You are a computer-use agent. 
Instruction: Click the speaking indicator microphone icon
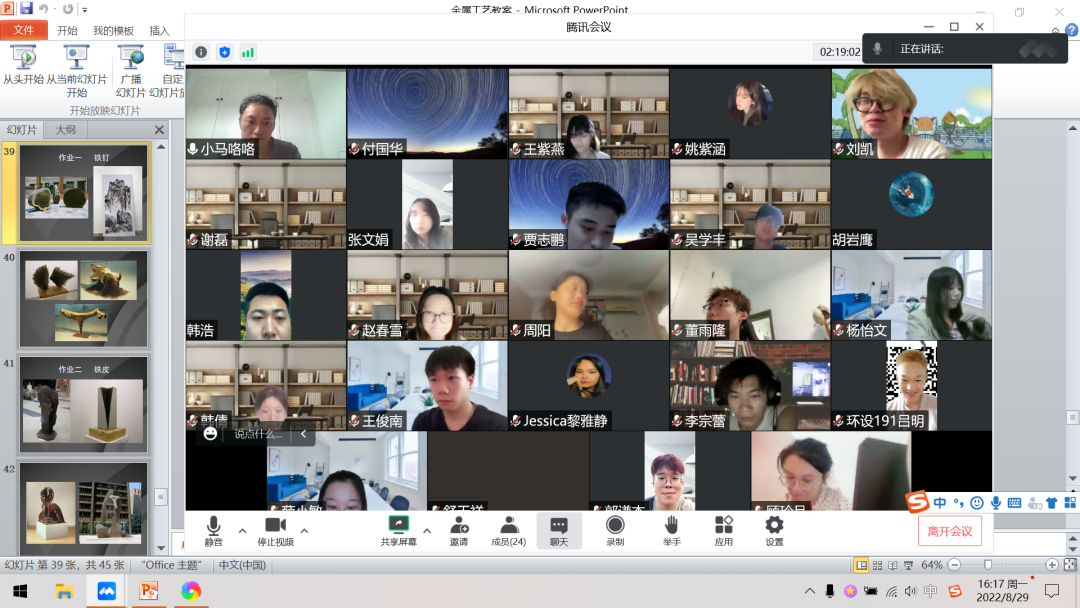click(x=878, y=49)
